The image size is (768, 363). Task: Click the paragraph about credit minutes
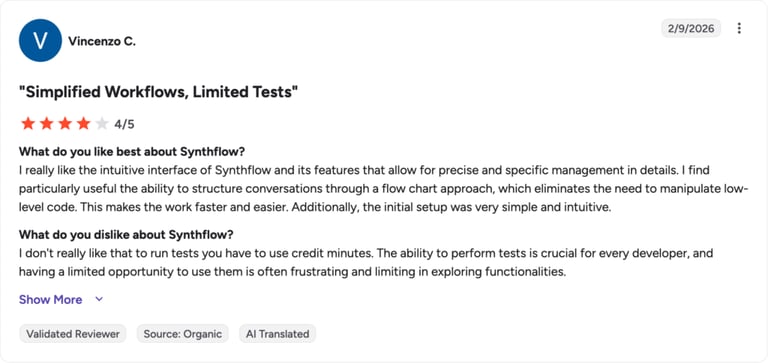pyautogui.click(x=366, y=263)
